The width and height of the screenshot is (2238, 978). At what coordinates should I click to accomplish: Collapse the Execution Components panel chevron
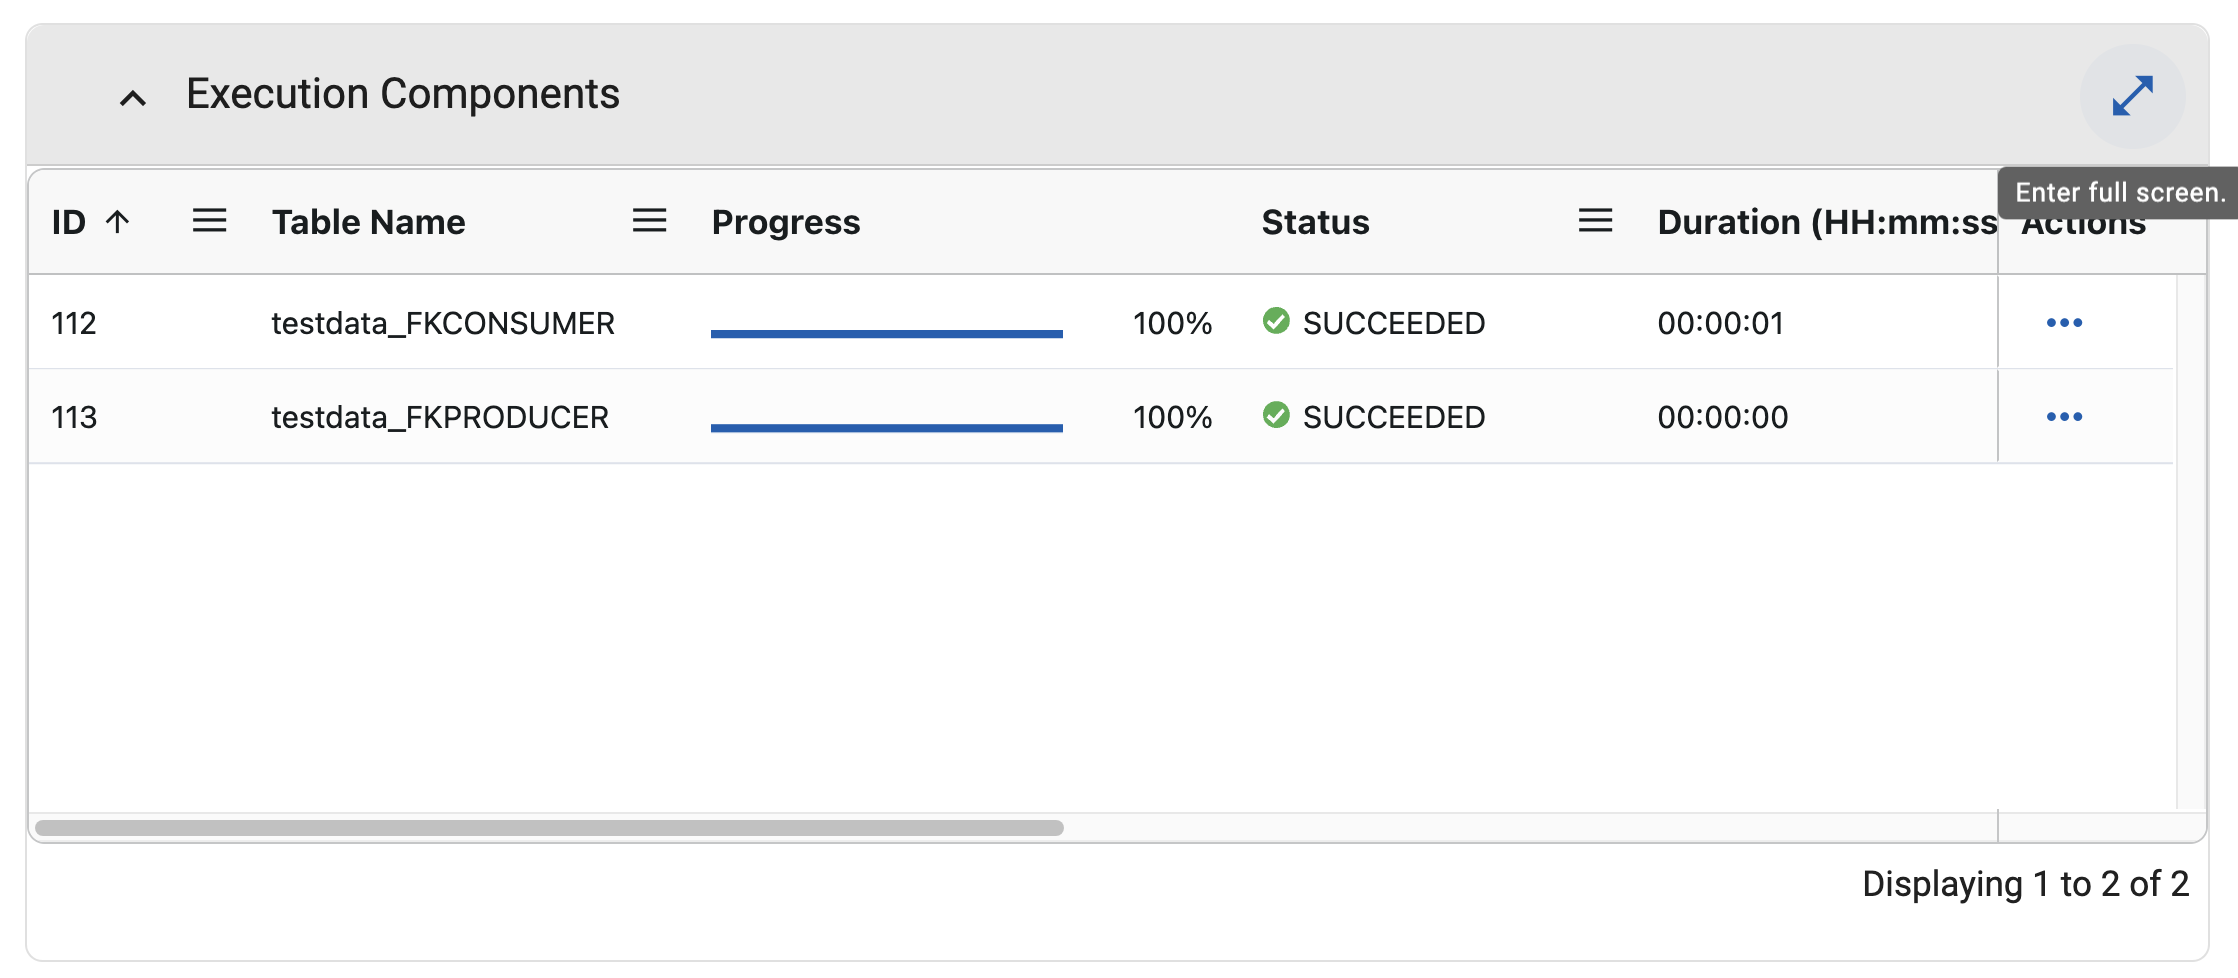tap(133, 98)
